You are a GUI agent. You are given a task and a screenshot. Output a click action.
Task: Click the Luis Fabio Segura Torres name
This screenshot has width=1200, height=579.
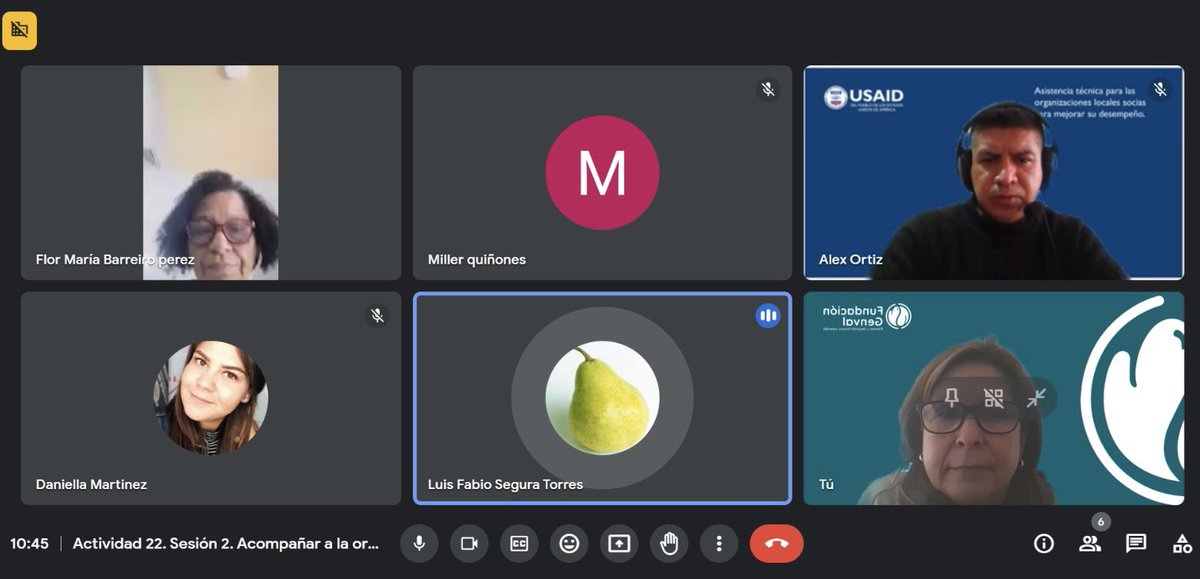pos(505,484)
